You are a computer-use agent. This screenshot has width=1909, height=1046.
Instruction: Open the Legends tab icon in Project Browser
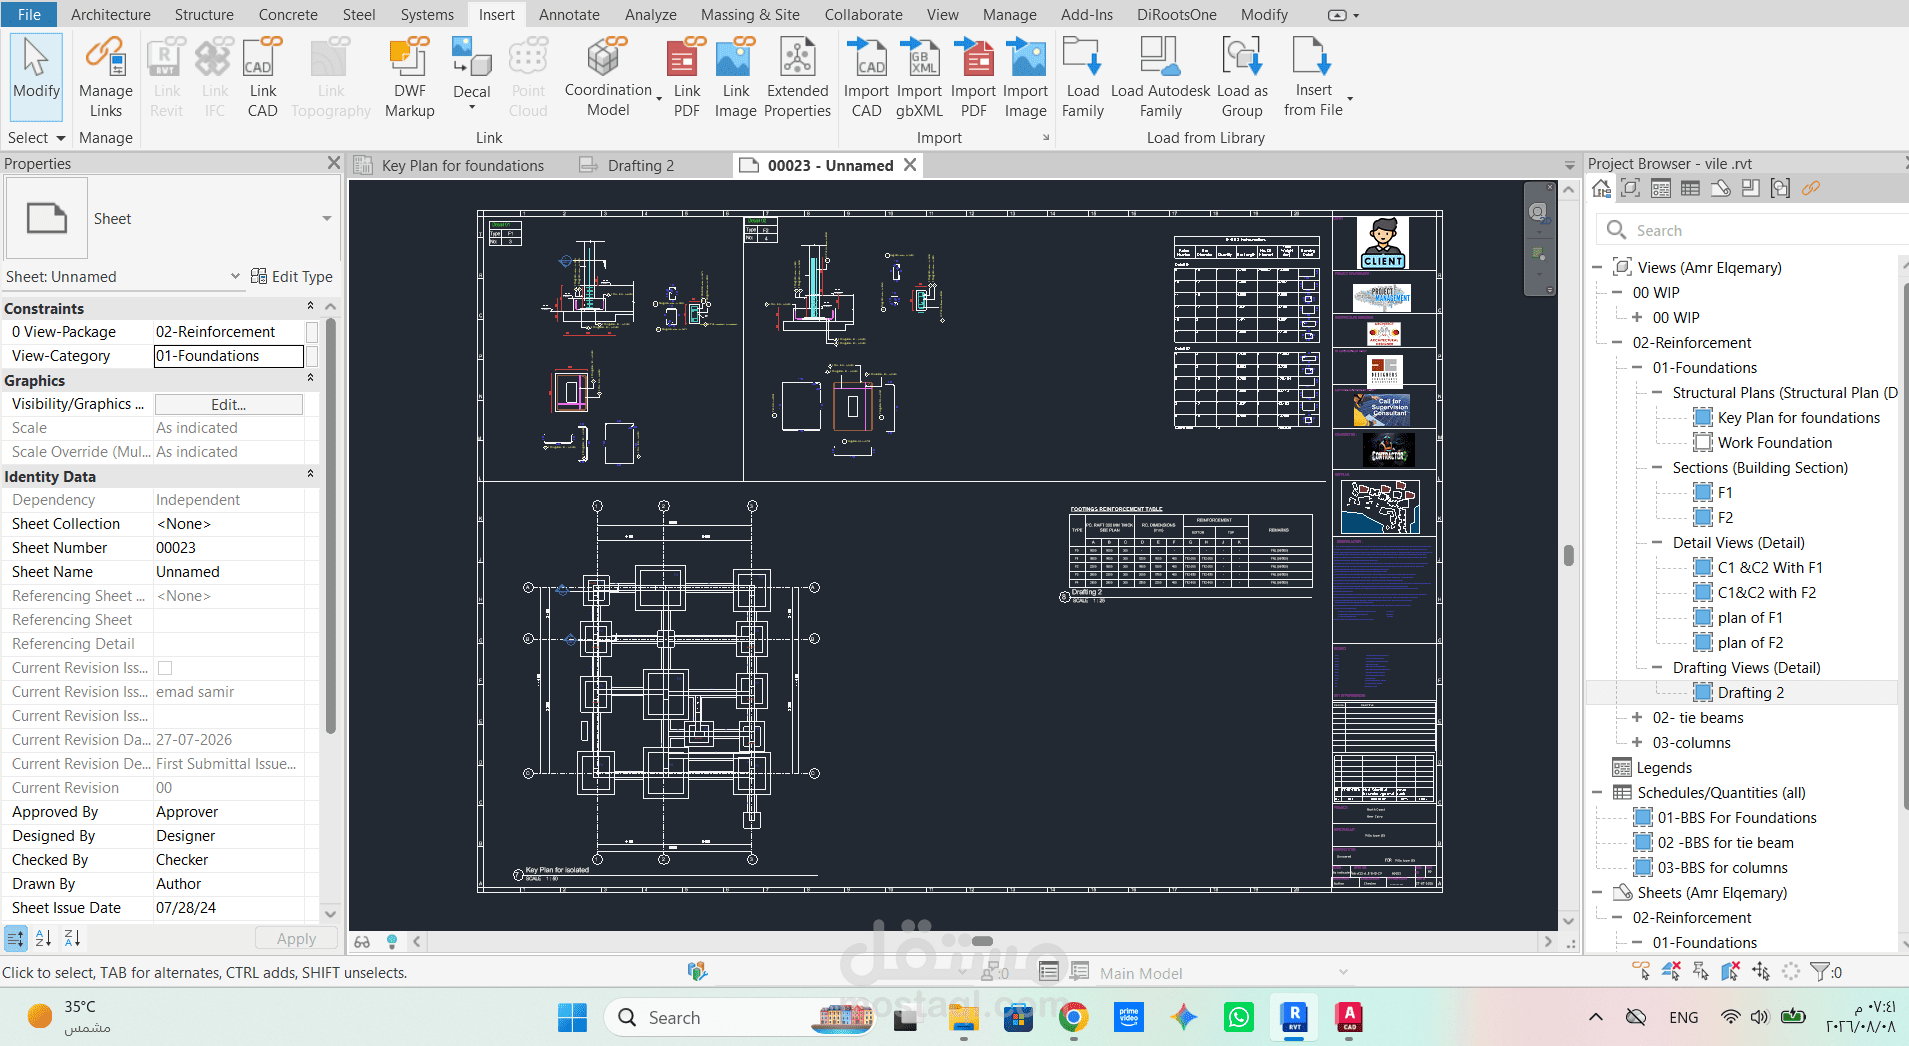point(1661,188)
